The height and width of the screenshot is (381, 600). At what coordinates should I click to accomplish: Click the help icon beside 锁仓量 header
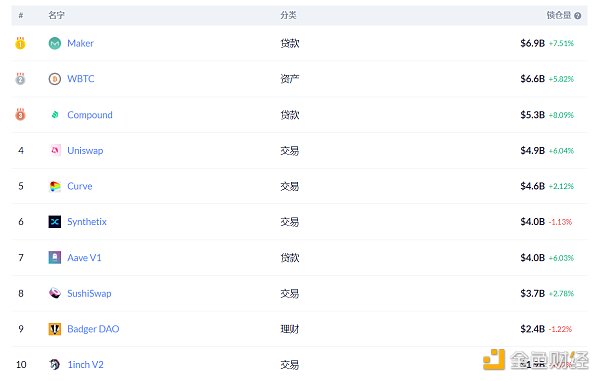578,16
